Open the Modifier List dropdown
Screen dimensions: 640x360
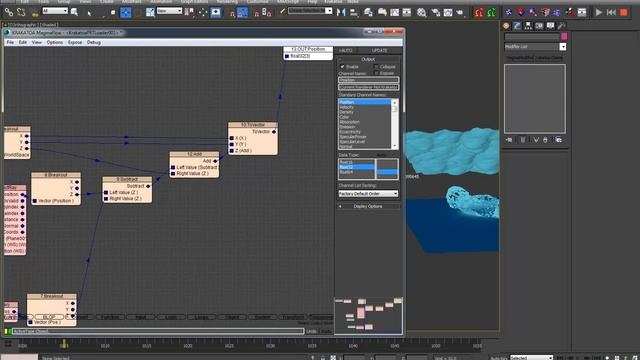(x=536, y=47)
